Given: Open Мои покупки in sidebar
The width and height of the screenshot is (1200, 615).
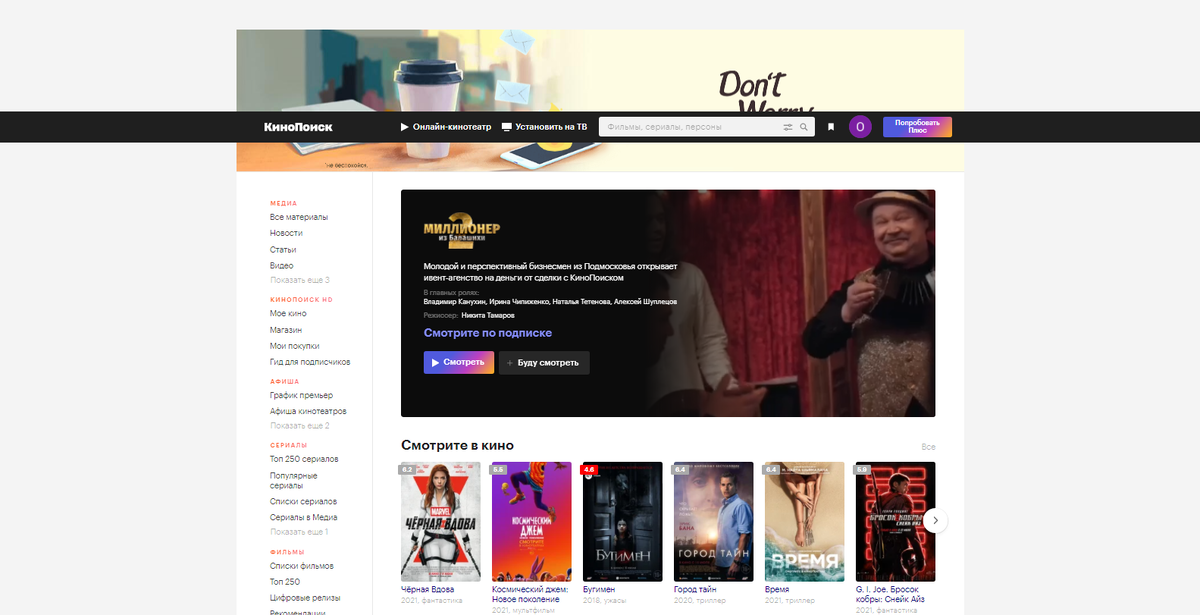Looking at the screenshot, I should [x=294, y=346].
